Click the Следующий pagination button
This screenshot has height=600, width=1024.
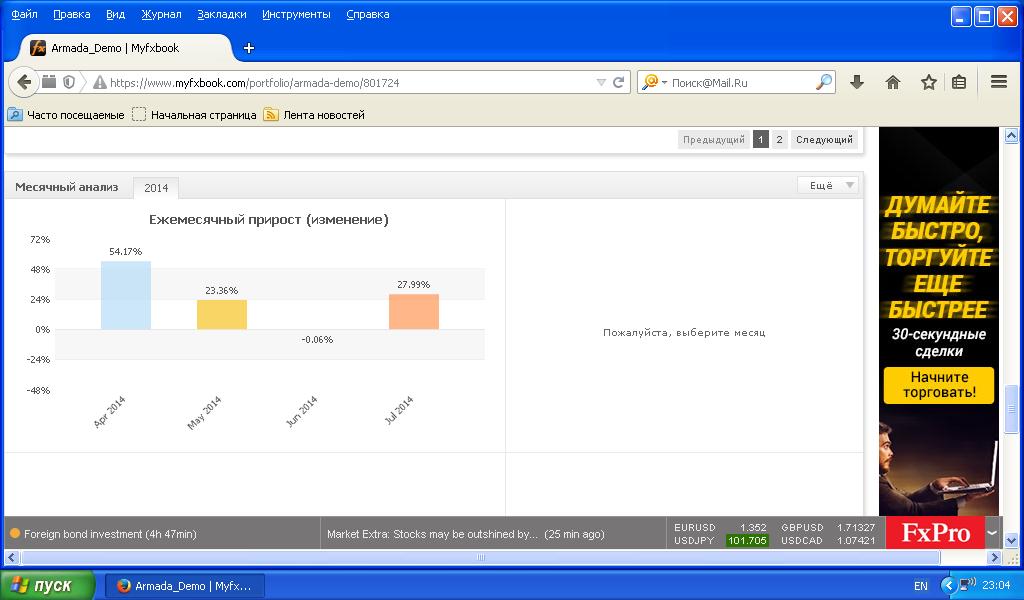click(x=824, y=139)
